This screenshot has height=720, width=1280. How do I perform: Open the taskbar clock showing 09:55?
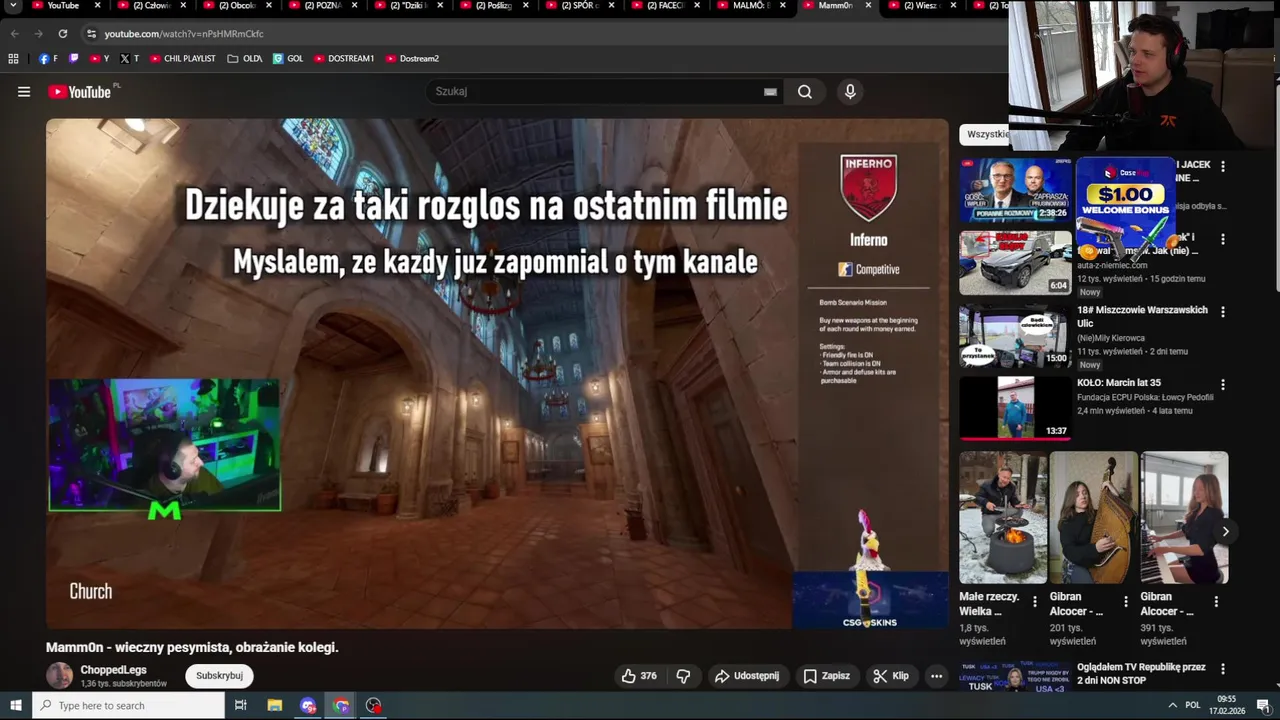[1226, 706]
